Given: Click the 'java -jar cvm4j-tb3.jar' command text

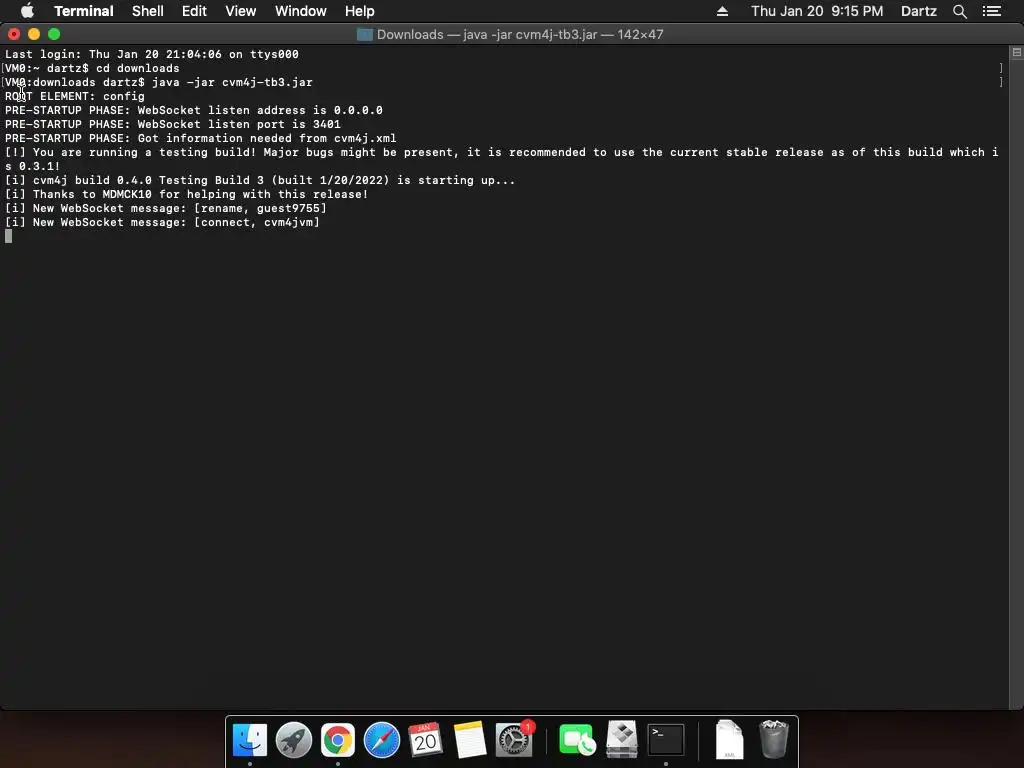Looking at the screenshot, I should [x=232, y=82].
